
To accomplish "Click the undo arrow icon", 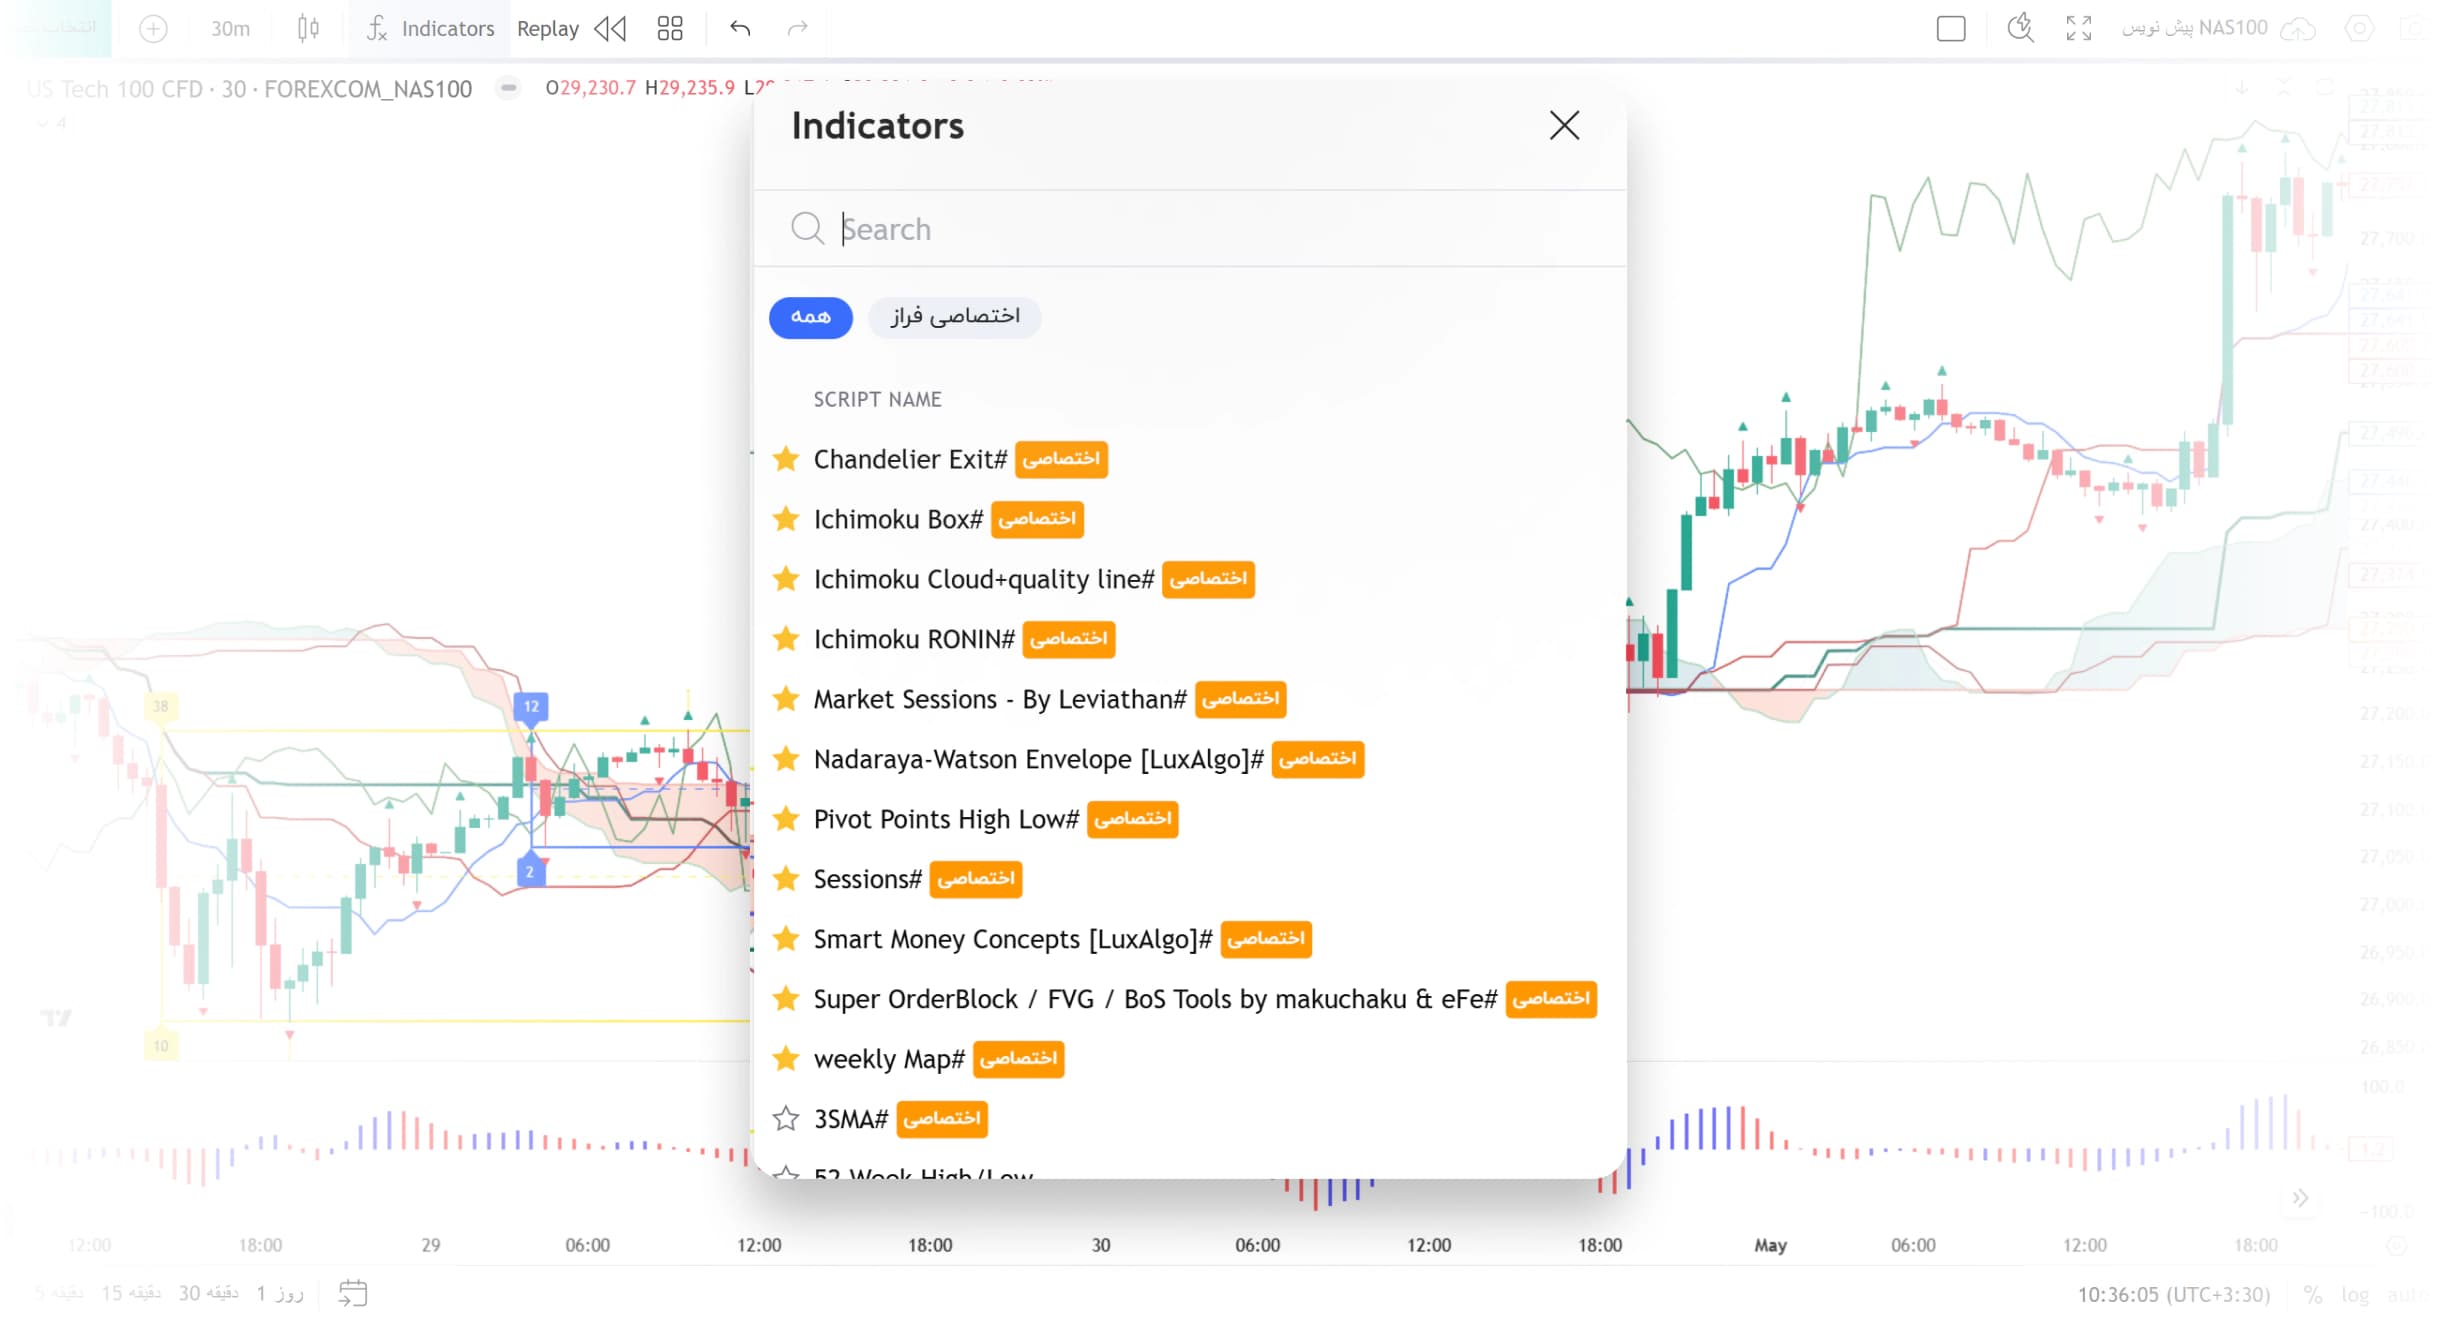I will point(740,28).
